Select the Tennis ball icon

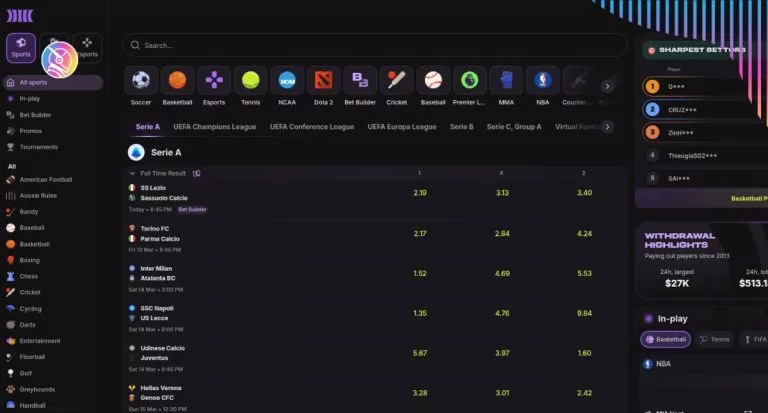pyautogui.click(x=250, y=80)
